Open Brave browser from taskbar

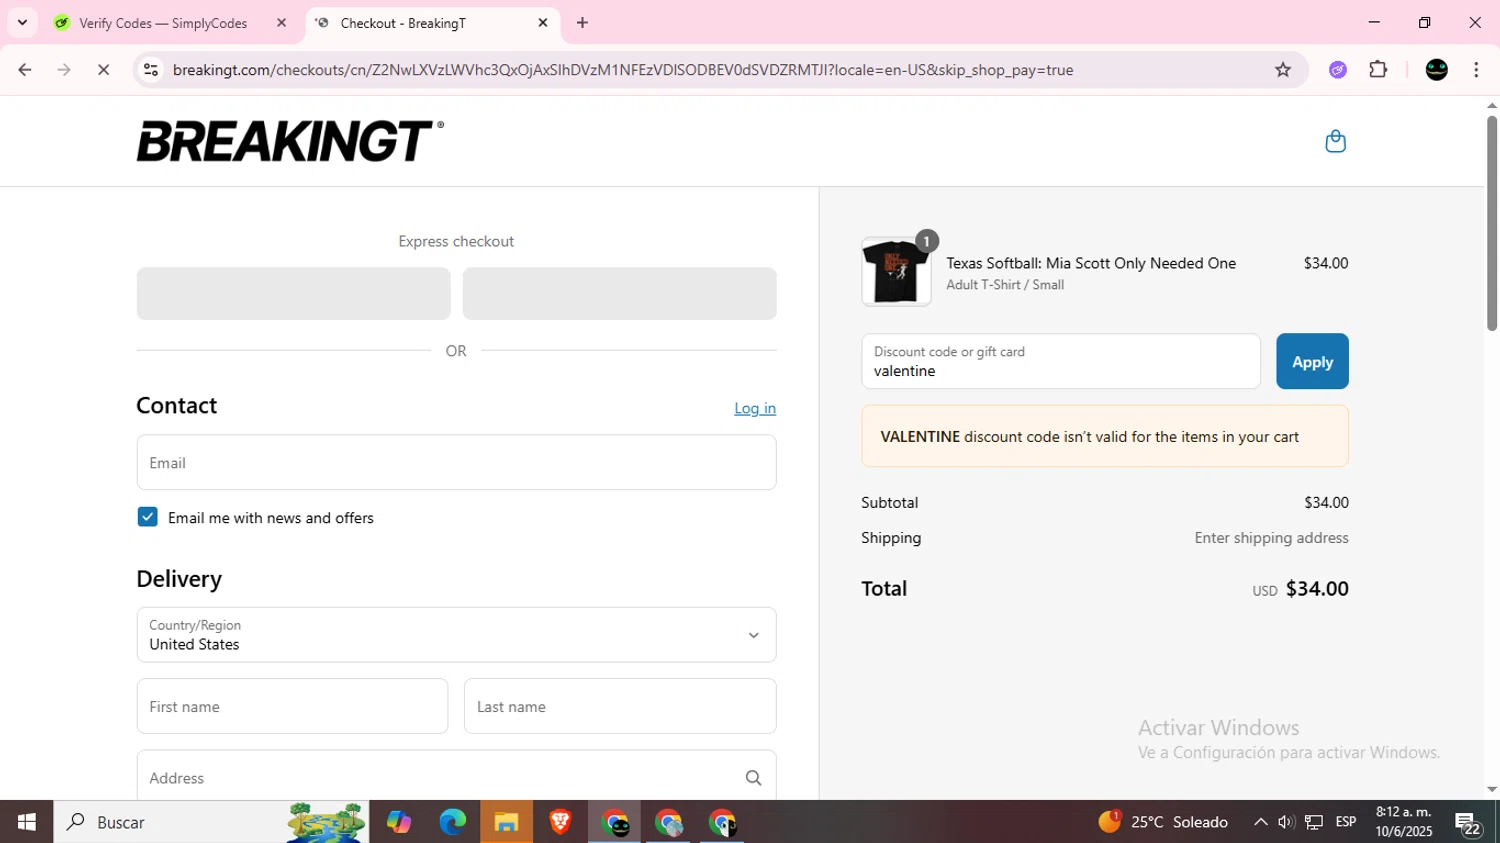coord(560,822)
